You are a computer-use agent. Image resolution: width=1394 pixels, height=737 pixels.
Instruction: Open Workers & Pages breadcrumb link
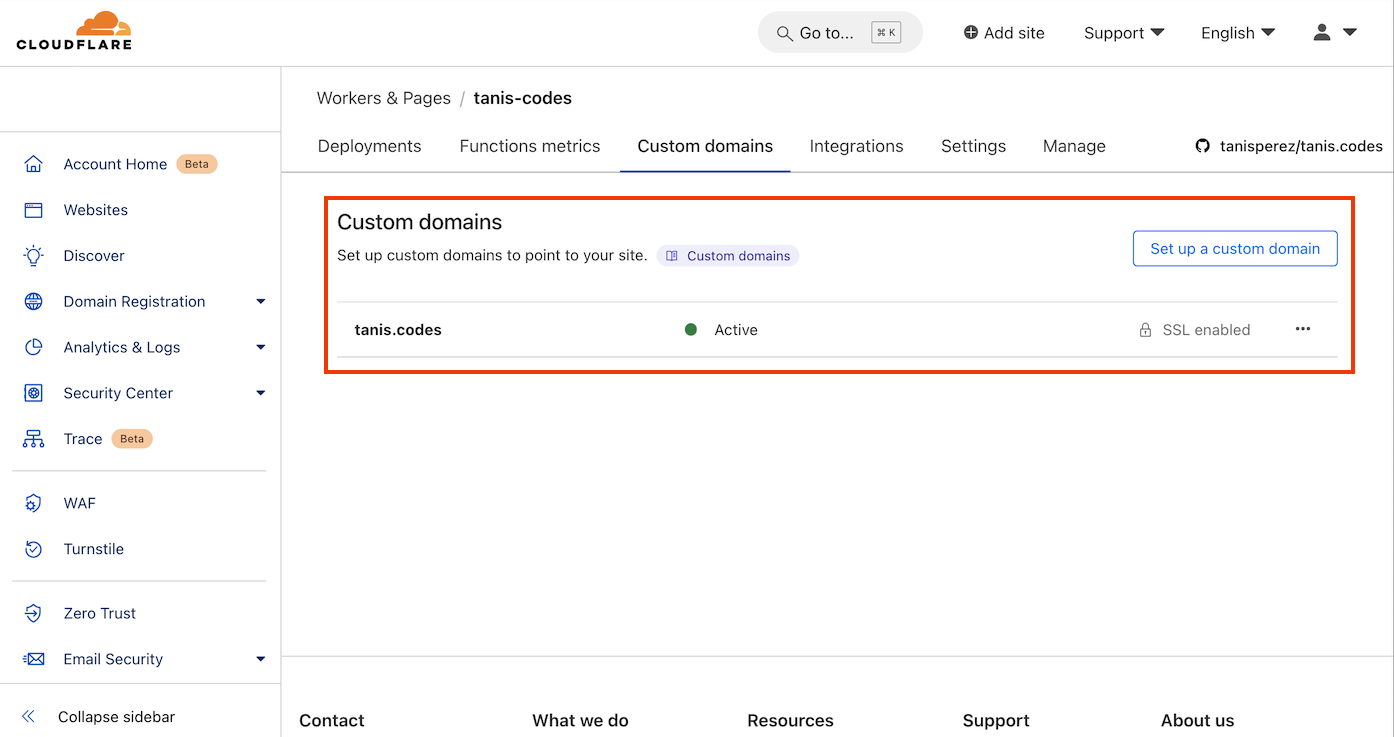(x=383, y=97)
